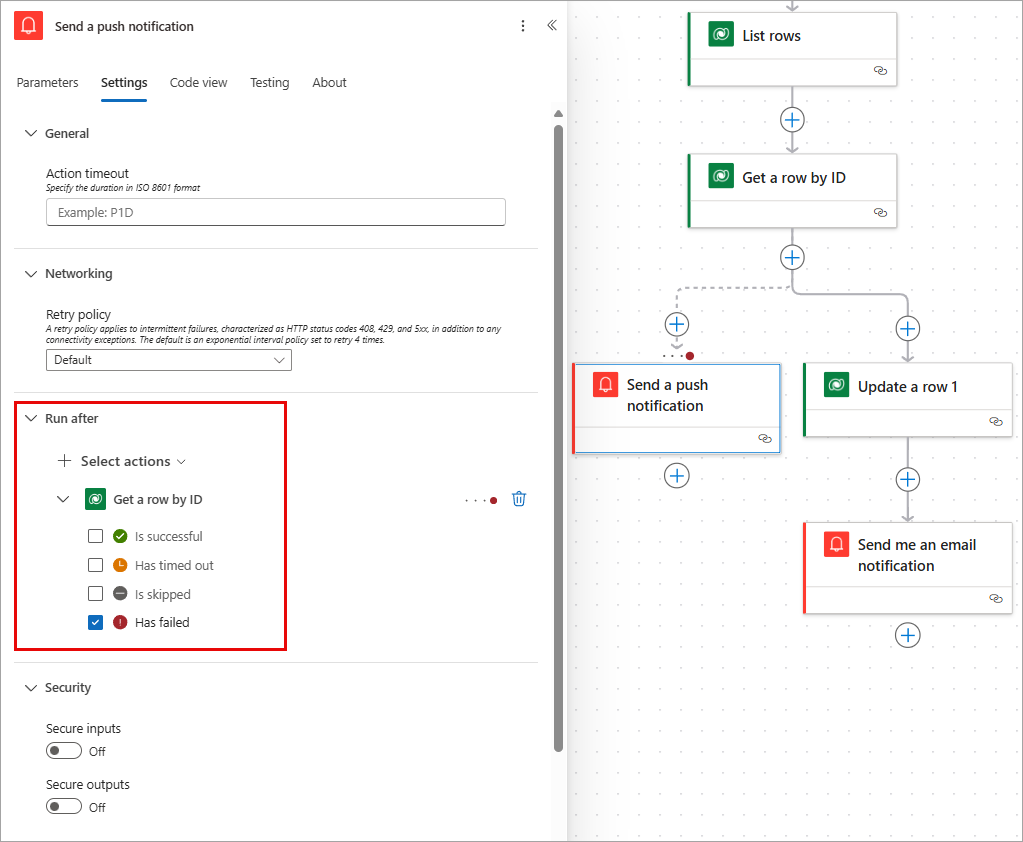The width and height of the screenshot is (1023, 842).
Task: Select the Settings tab
Action: click(124, 83)
